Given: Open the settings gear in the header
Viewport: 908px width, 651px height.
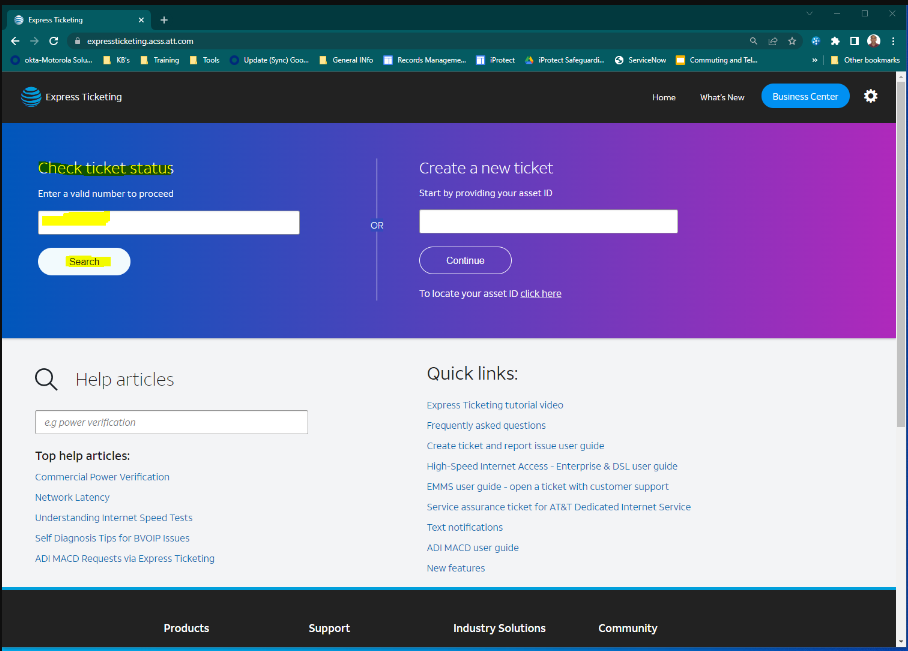Looking at the screenshot, I should 870,96.
